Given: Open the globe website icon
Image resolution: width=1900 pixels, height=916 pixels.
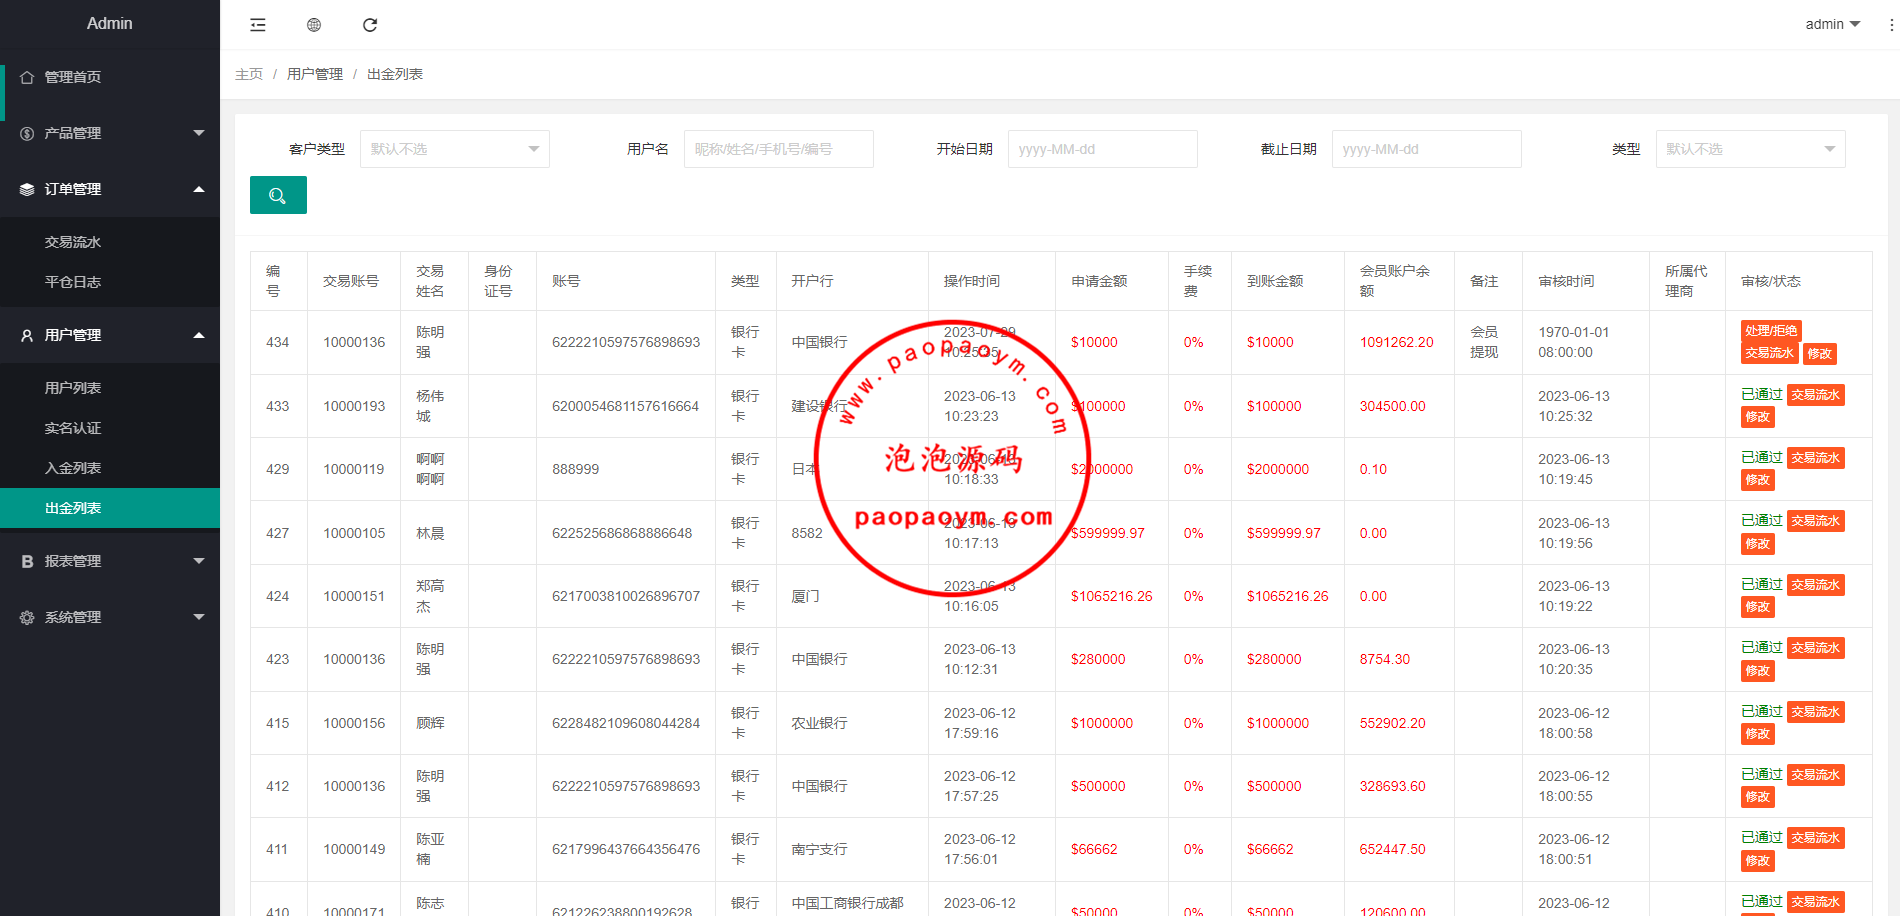Looking at the screenshot, I should [x=314, y=25].
